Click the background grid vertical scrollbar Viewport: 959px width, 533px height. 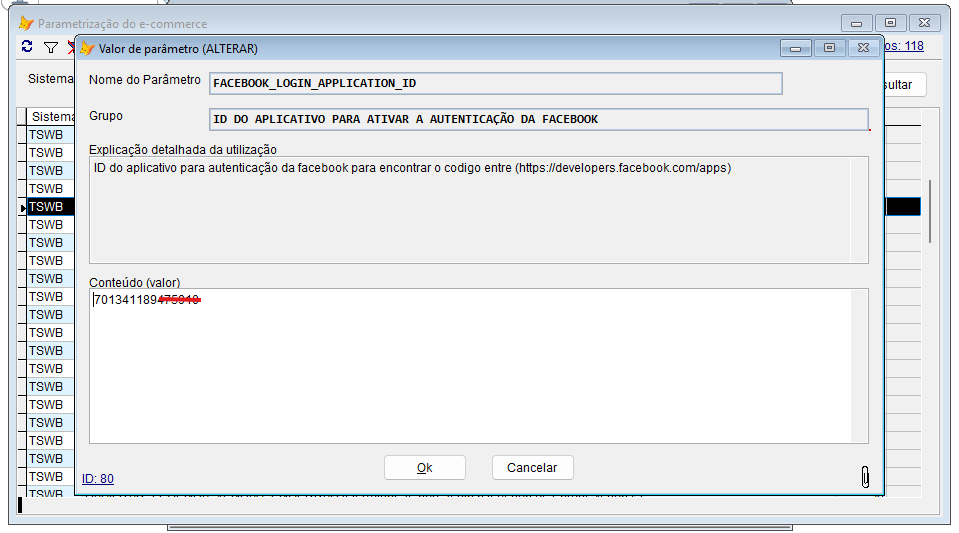(x=930, y=211)
